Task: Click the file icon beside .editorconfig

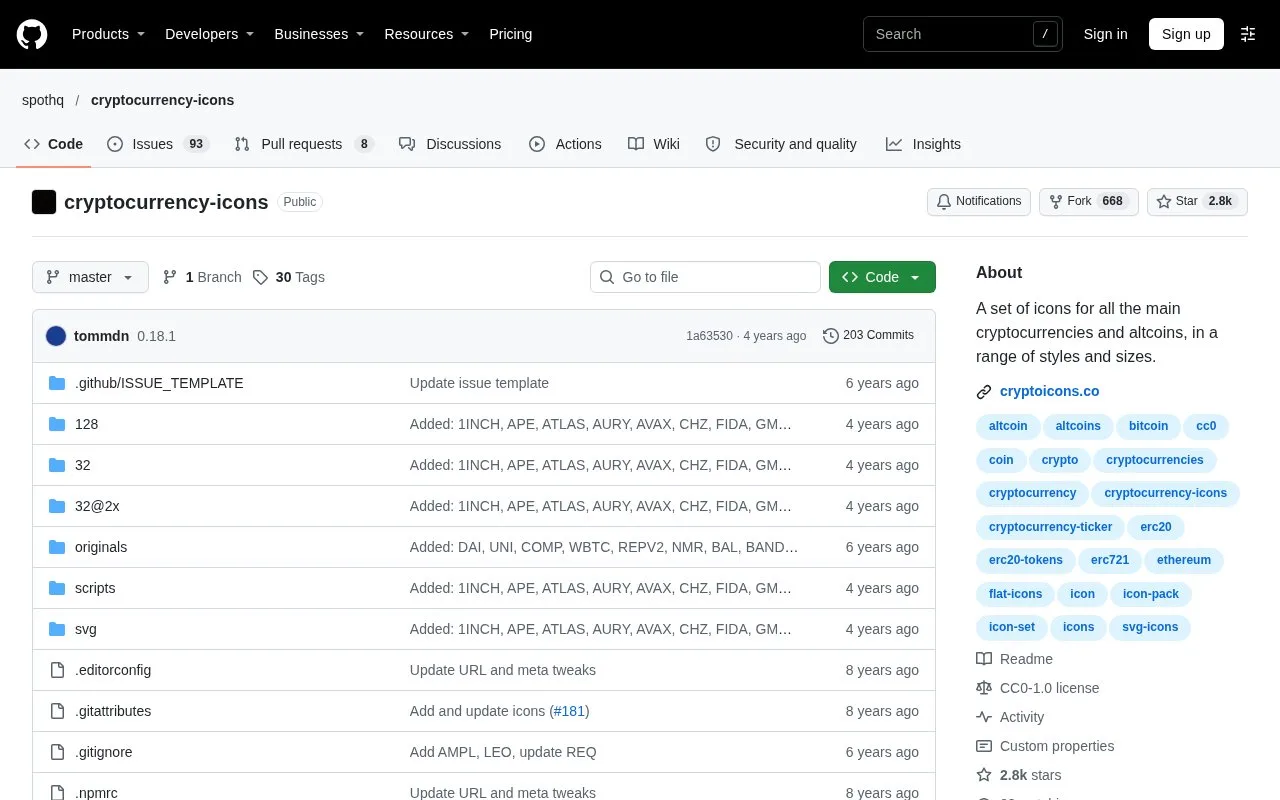Action: 57,670
